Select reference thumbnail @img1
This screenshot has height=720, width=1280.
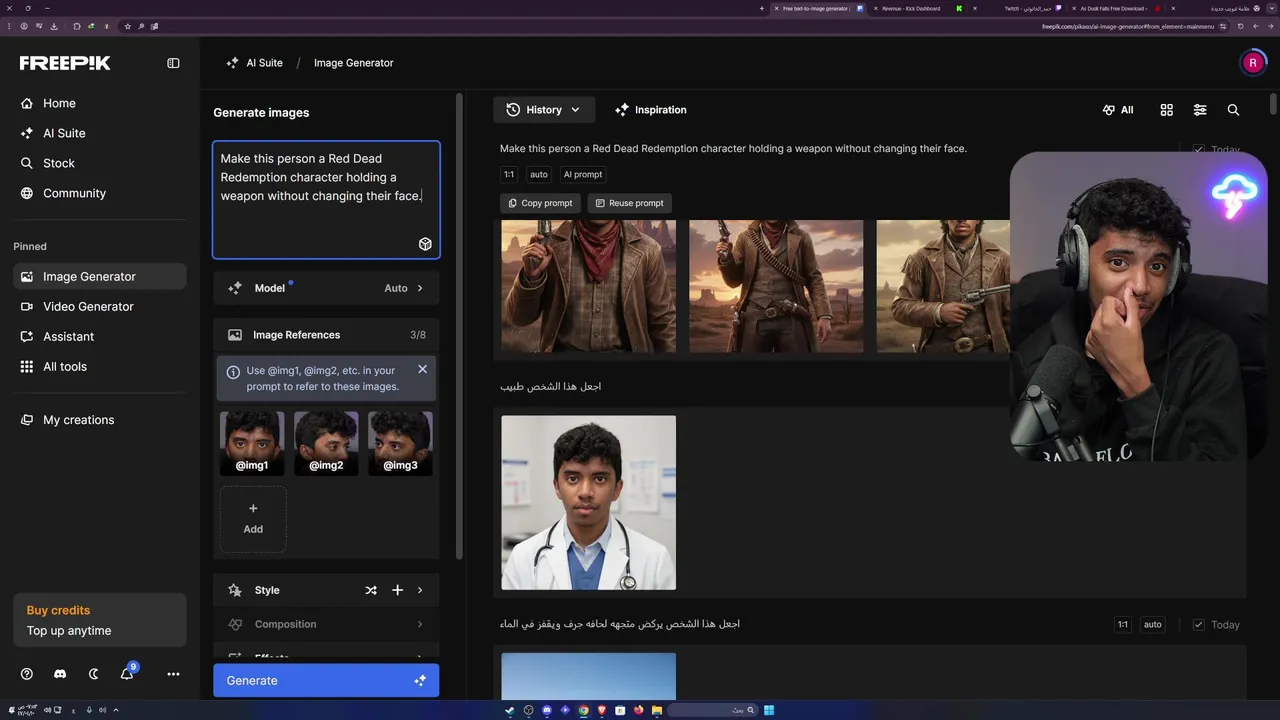(252, 442)
